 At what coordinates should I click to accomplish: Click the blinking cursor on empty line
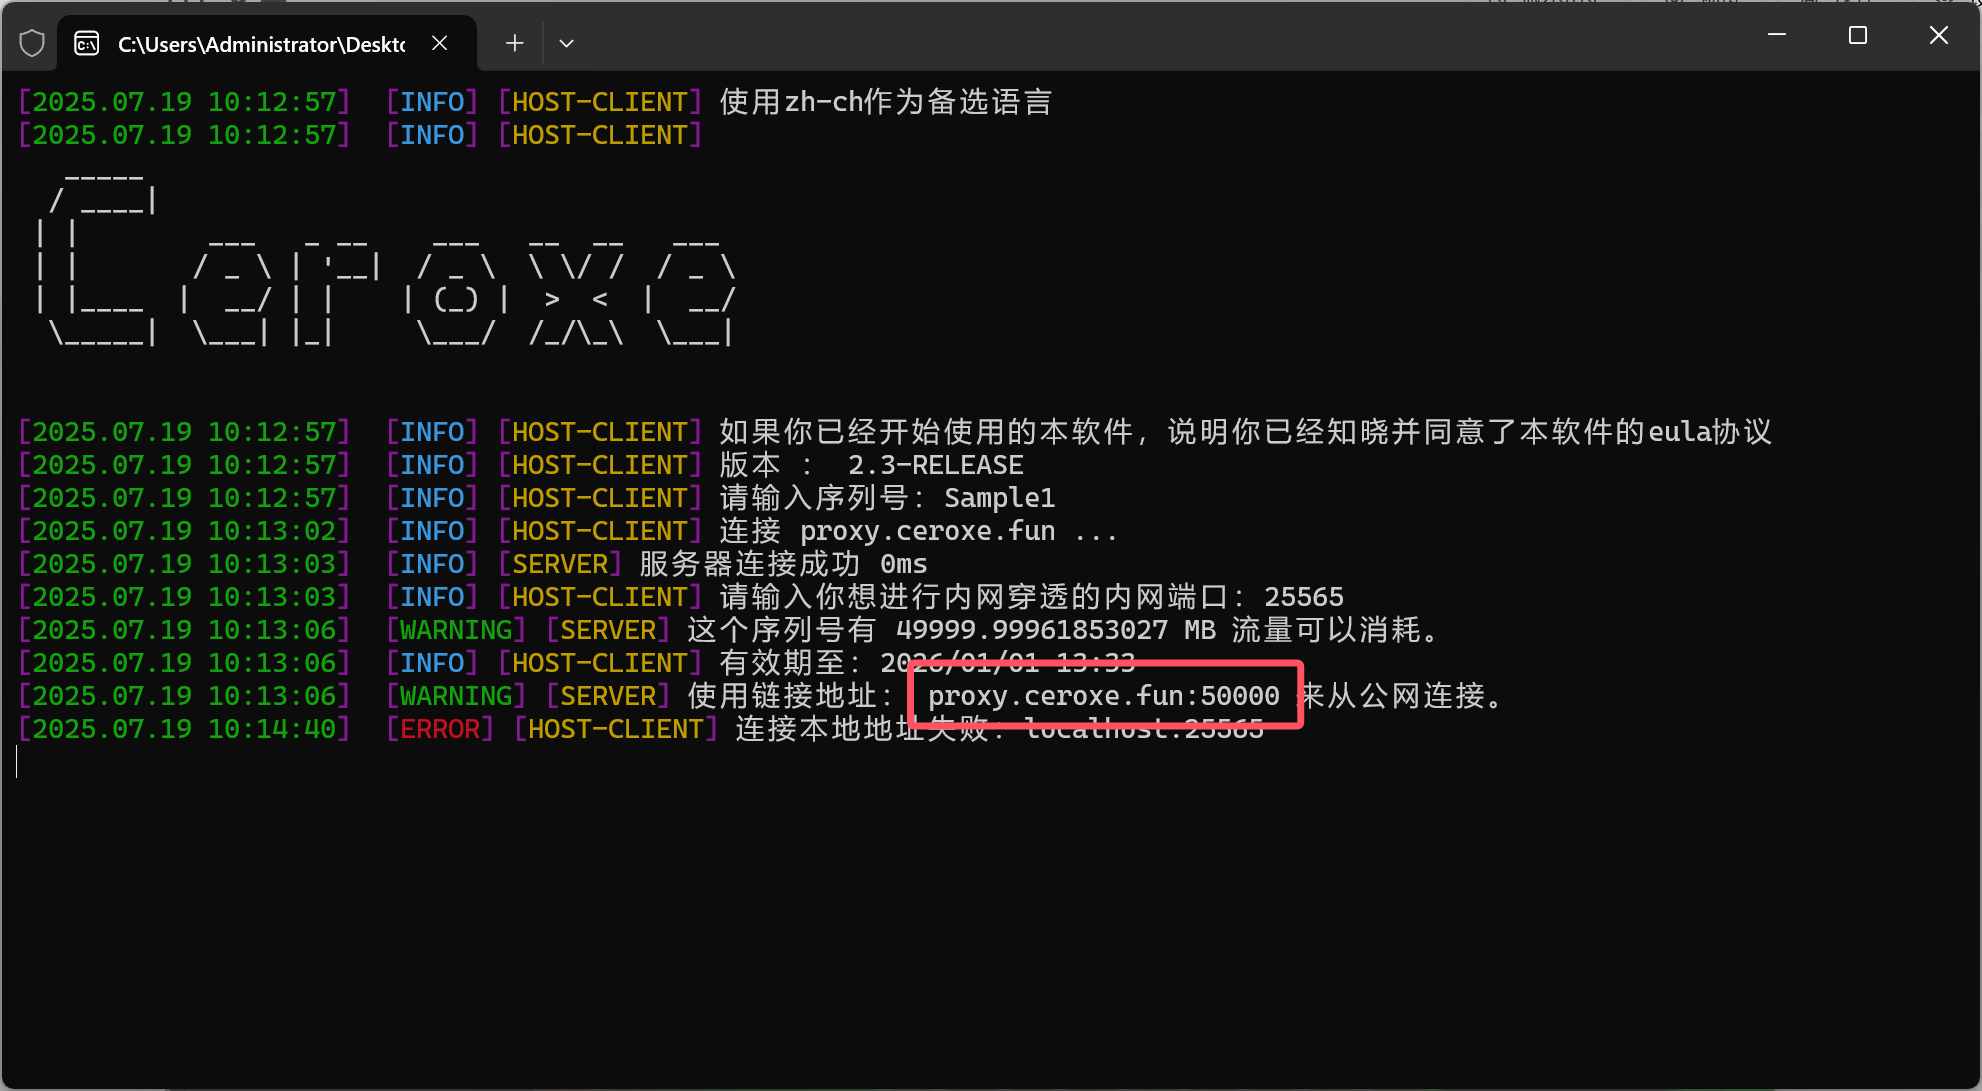18,762
